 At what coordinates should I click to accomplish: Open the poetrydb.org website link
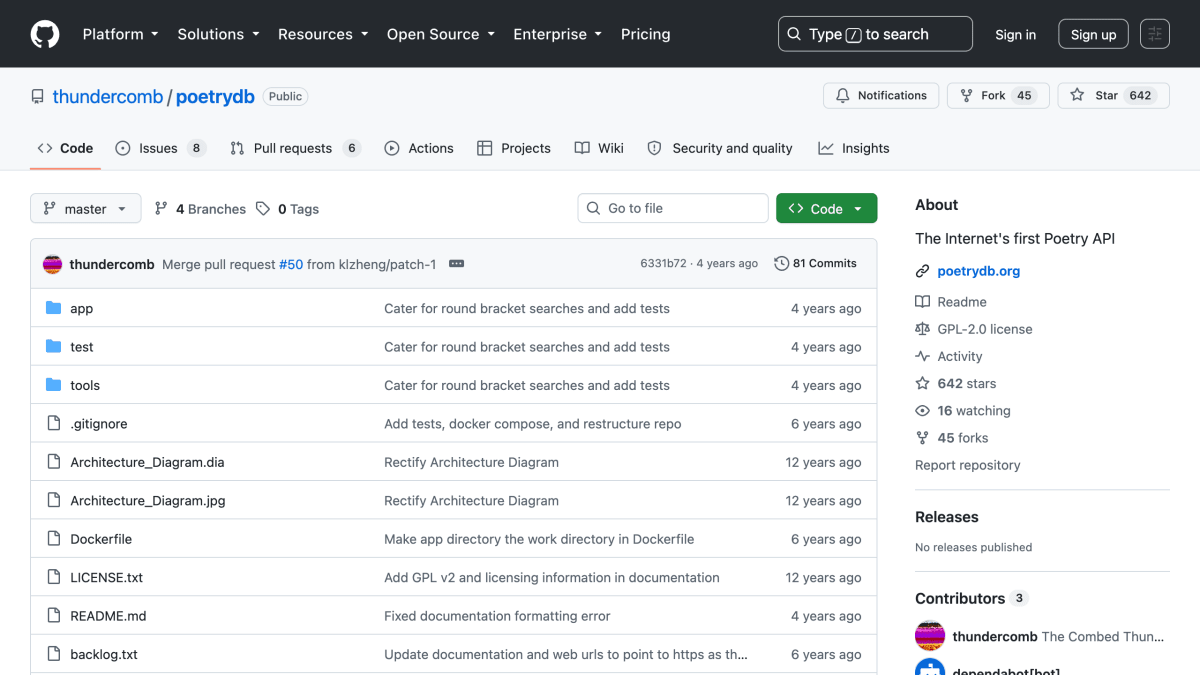point(979,271)
